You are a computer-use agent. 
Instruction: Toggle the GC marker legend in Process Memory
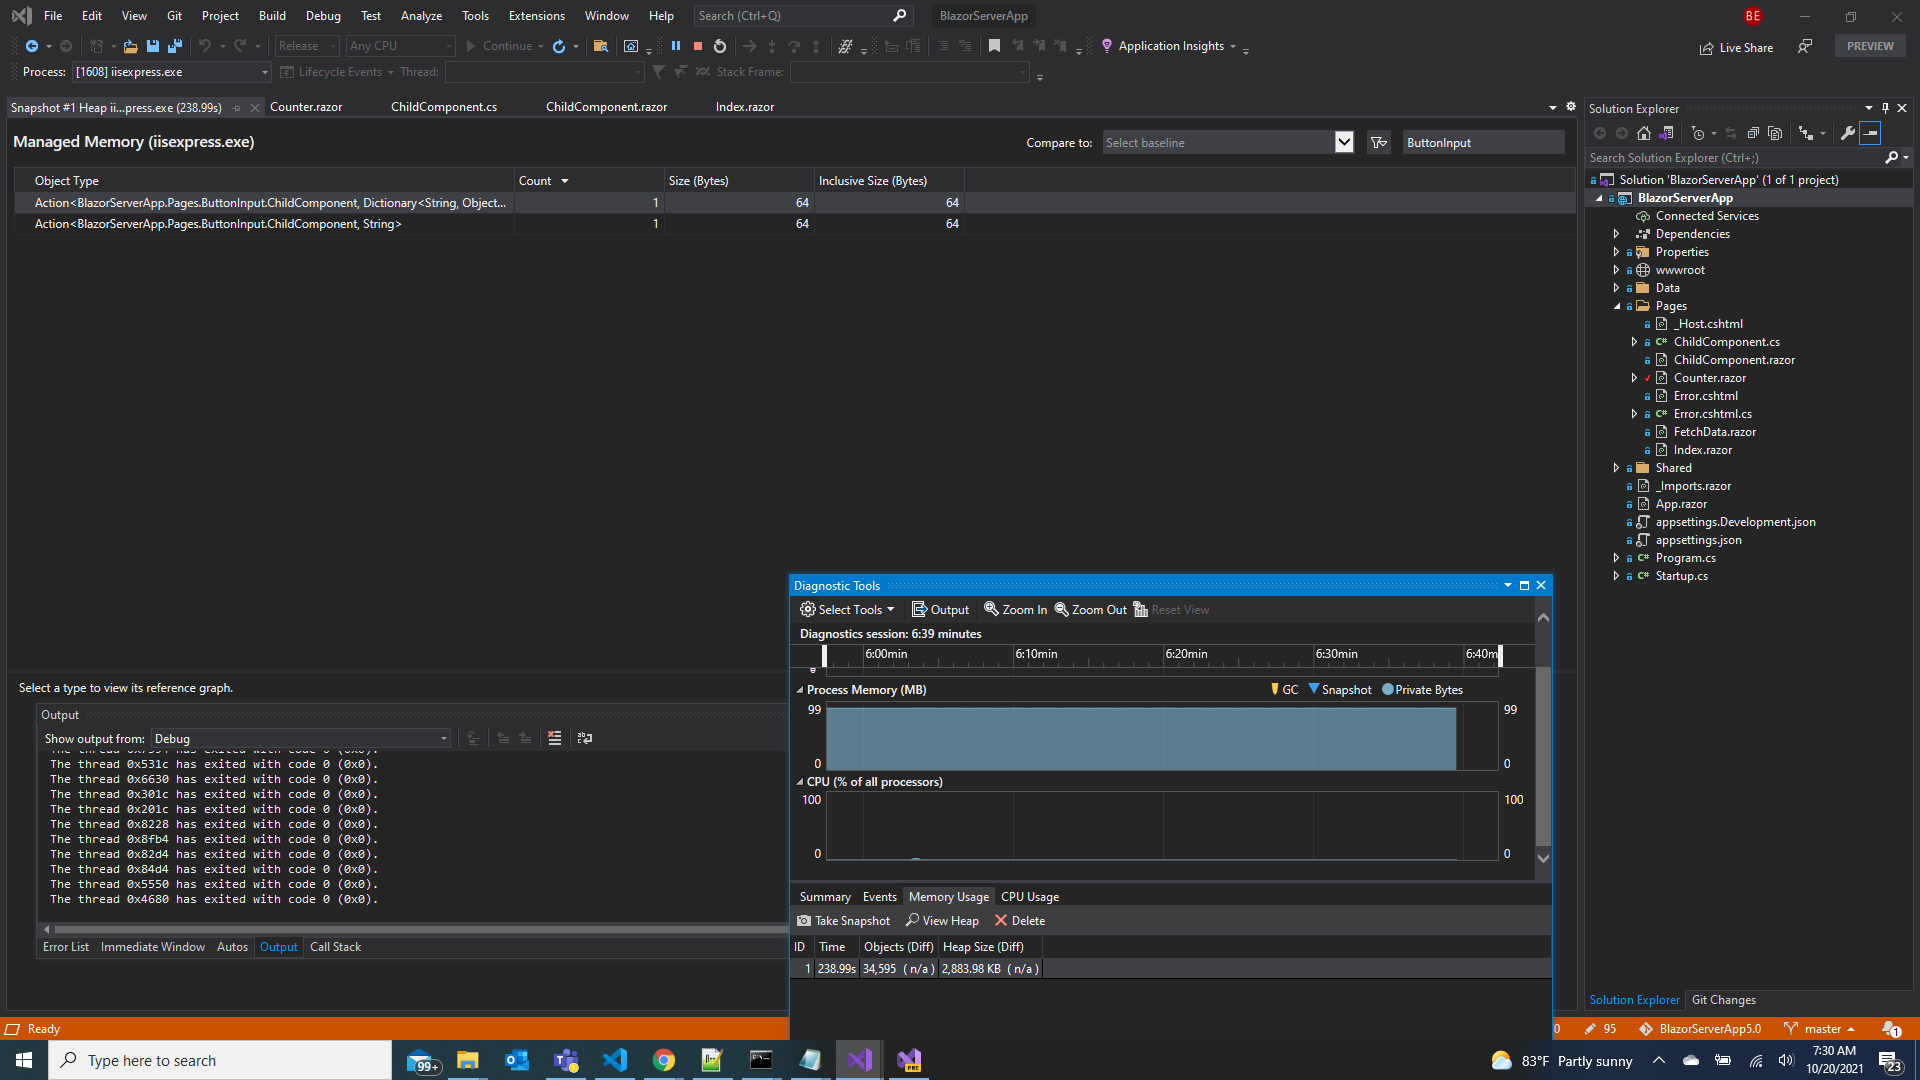coord(1285,689)
